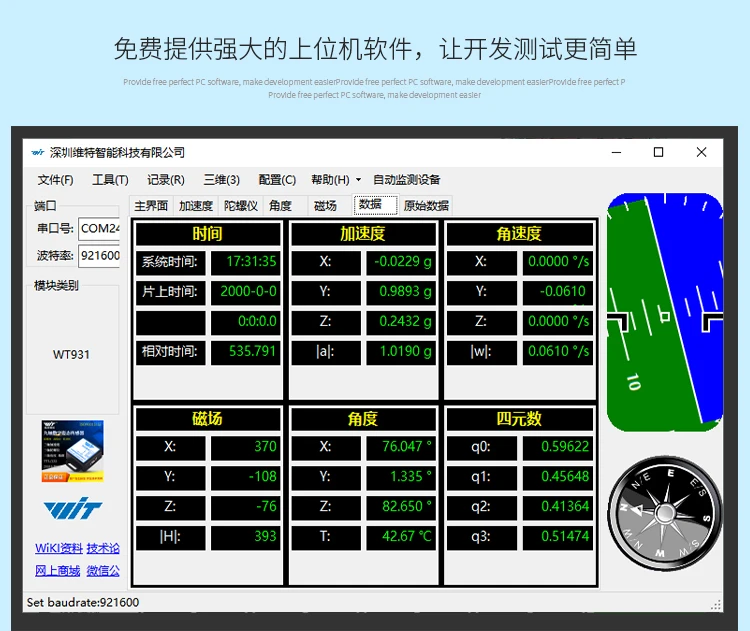Click |w| value 0.0610 °/s
This screenshot has width=750, height=631.
coord(558,352)
